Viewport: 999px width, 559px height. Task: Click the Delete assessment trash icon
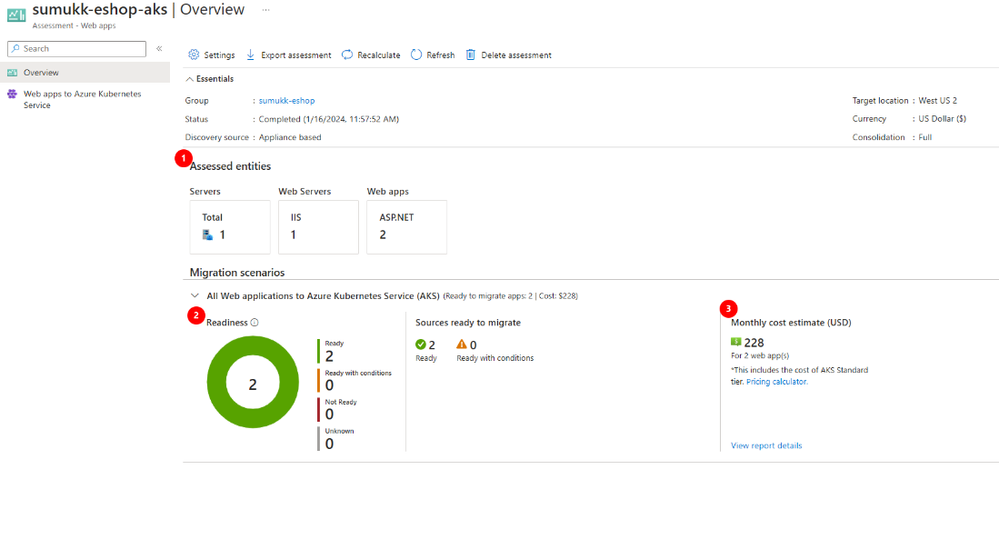pos(470,55)
